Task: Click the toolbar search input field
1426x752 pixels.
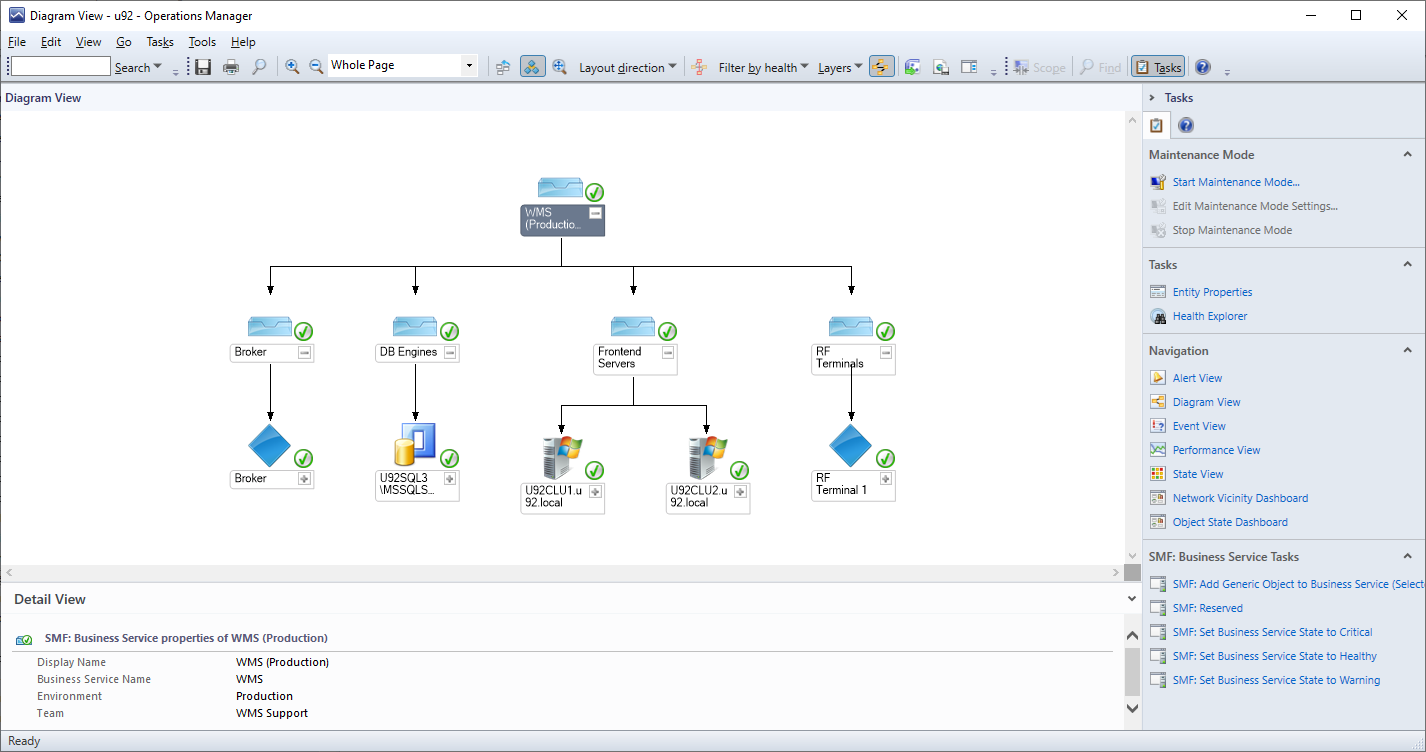Action: (60, 66)
